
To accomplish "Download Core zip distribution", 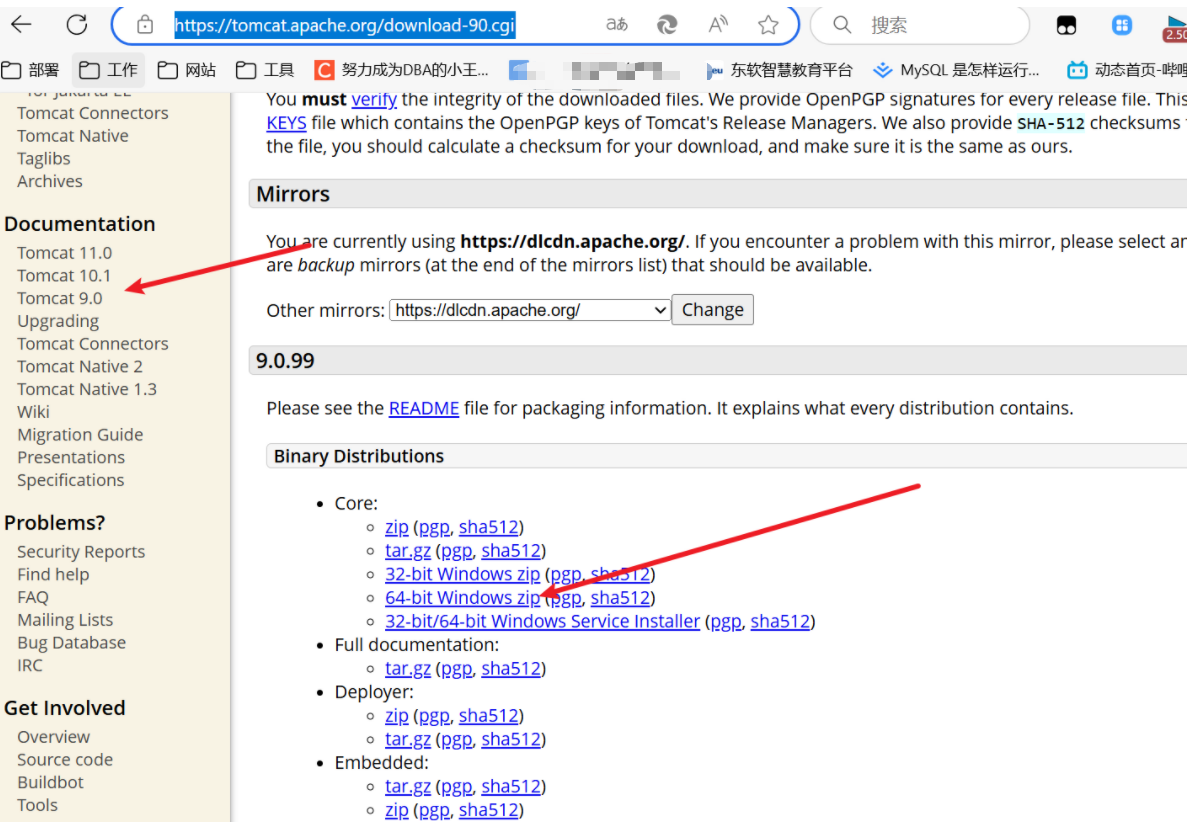I will click(397, 527).
